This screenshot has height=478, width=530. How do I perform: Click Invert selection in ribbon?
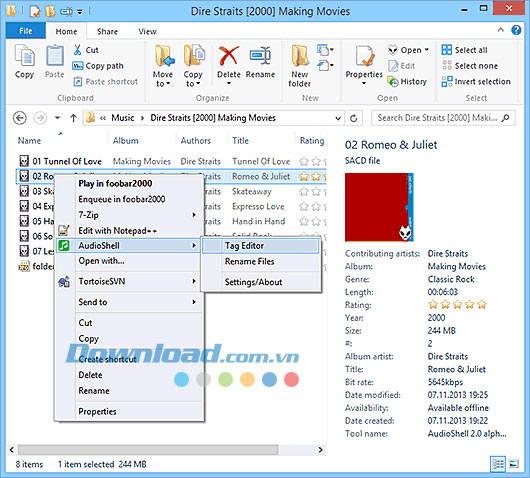coord(476,81)
